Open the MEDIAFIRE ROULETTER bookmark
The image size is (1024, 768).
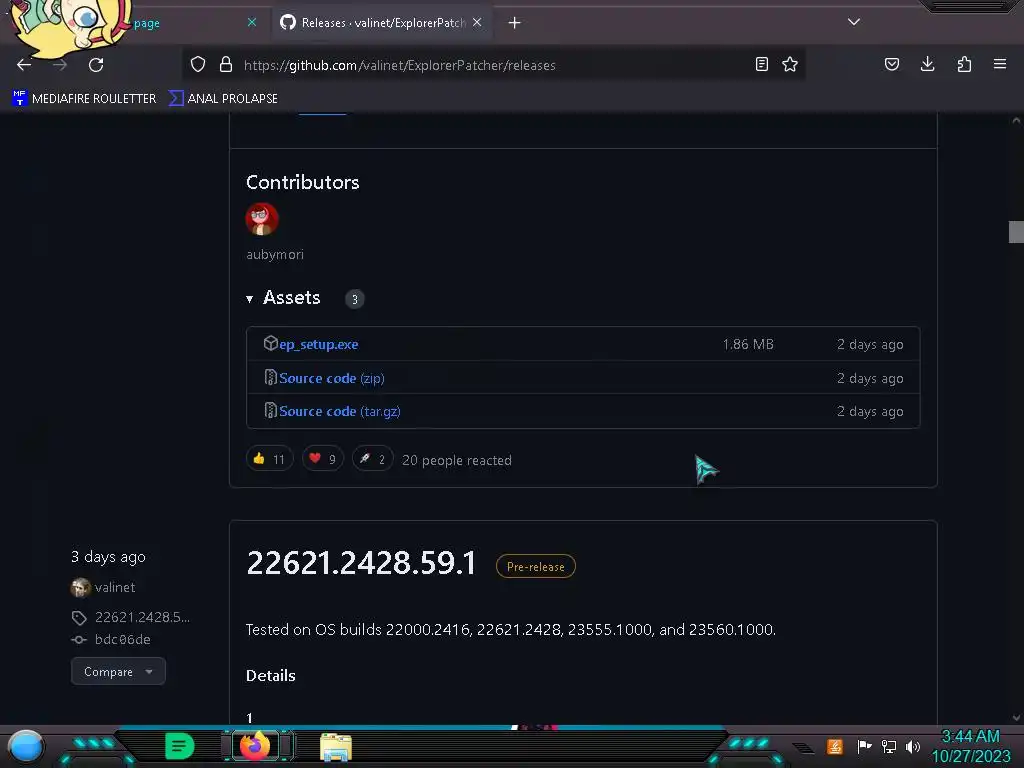click(84, 99)
